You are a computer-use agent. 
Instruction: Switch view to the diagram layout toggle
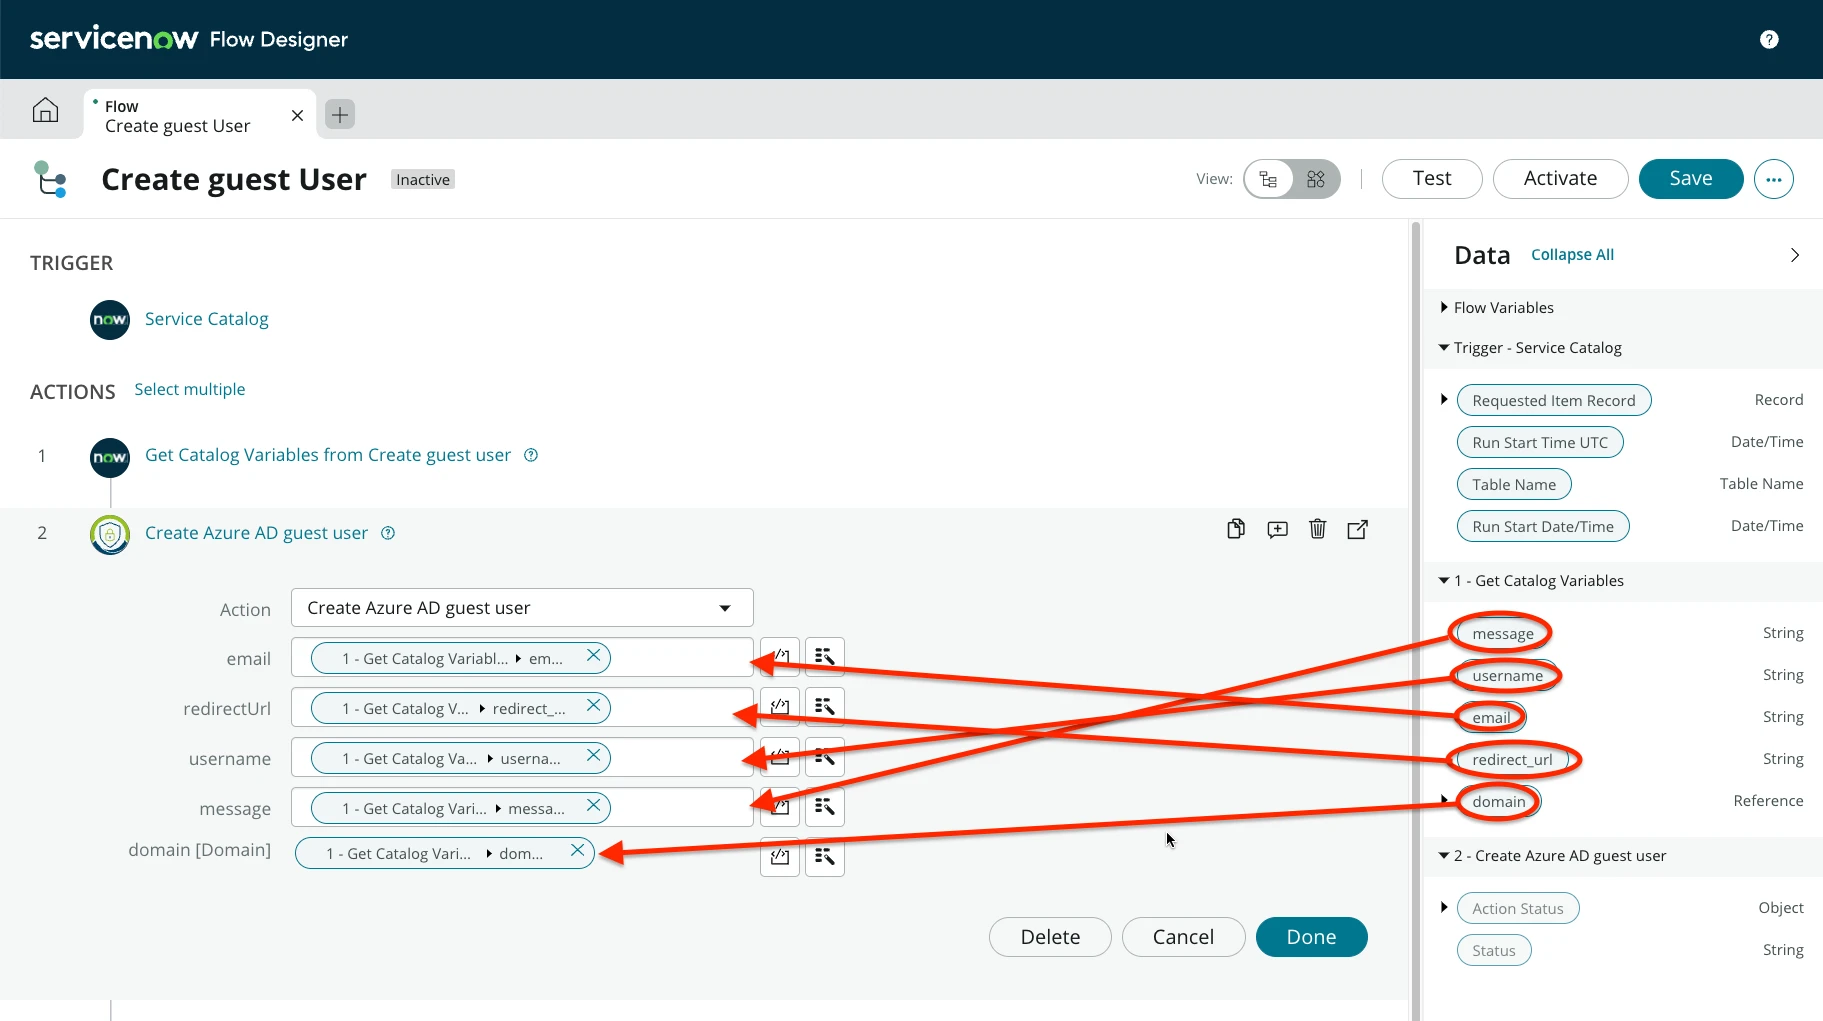point(1267,178)
